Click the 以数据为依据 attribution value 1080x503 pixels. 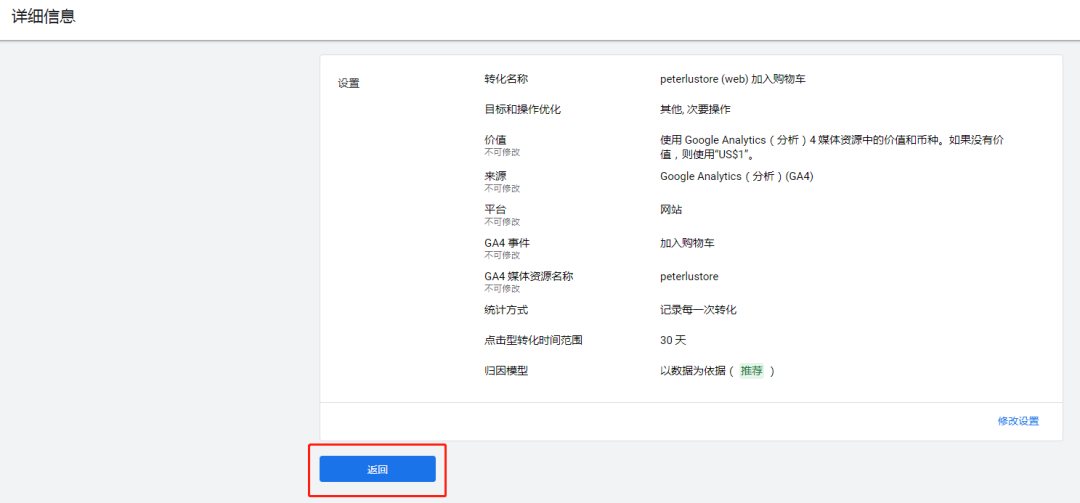point(693,371)
